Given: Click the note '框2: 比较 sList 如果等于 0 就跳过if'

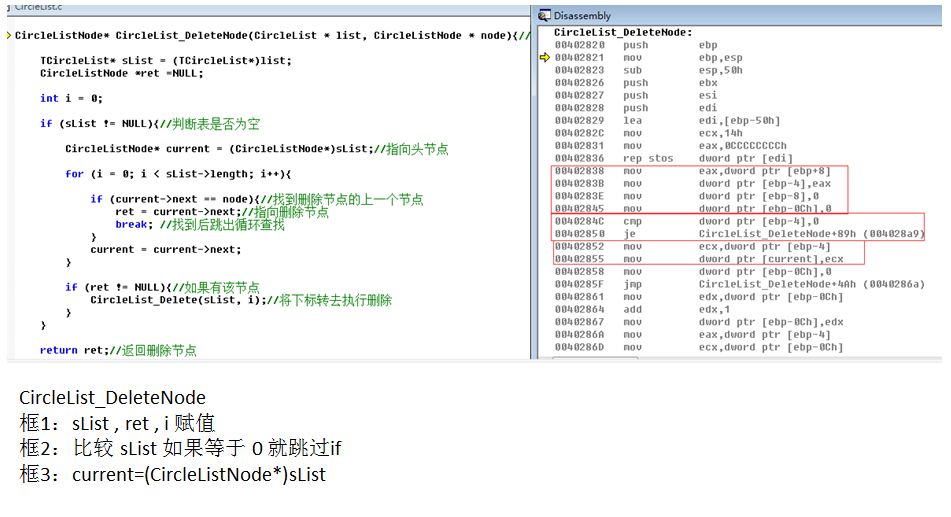Looking at the screenshot, I should [180, 448].
